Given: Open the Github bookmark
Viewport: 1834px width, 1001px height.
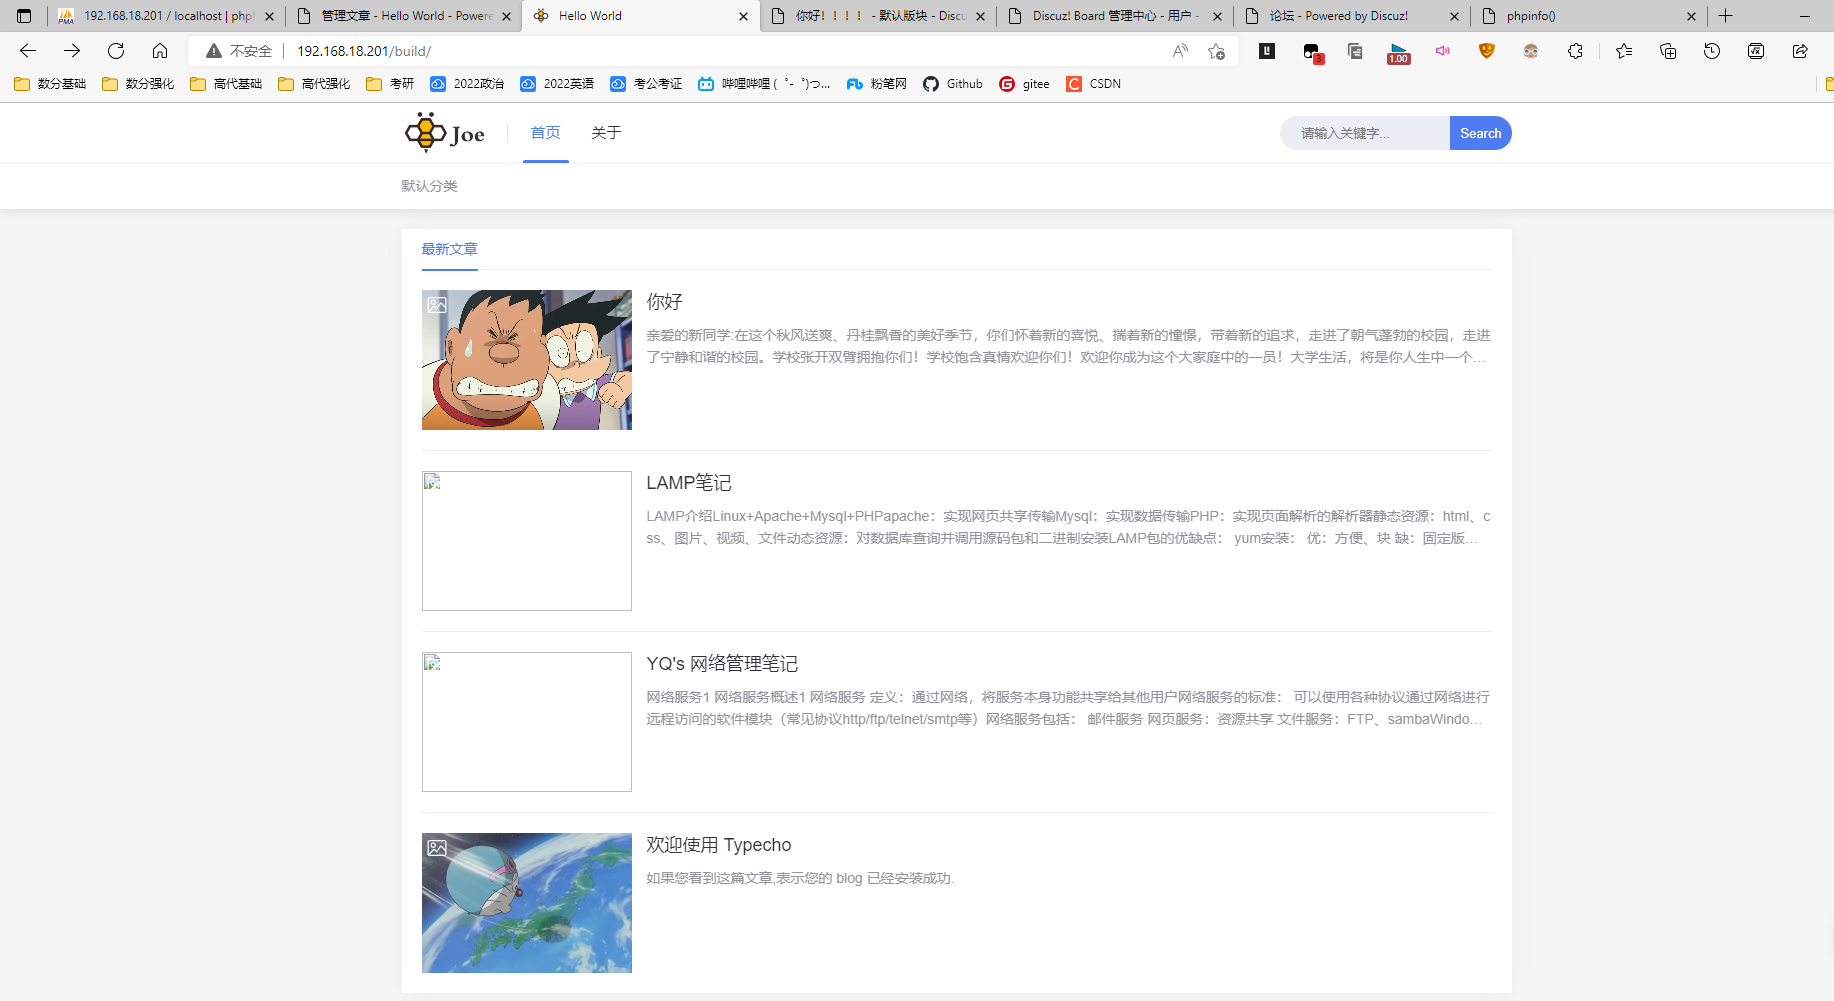Looking at the screenshot, I should [x=952, y=84].
